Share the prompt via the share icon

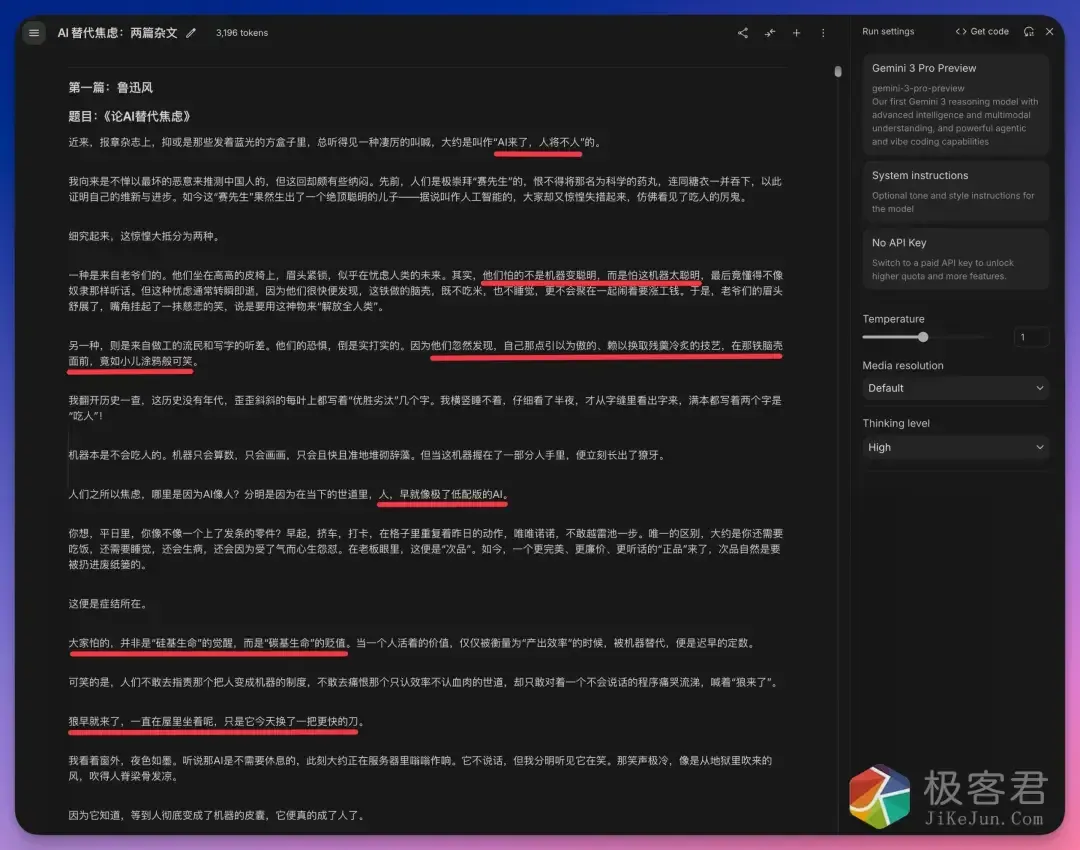742,32
